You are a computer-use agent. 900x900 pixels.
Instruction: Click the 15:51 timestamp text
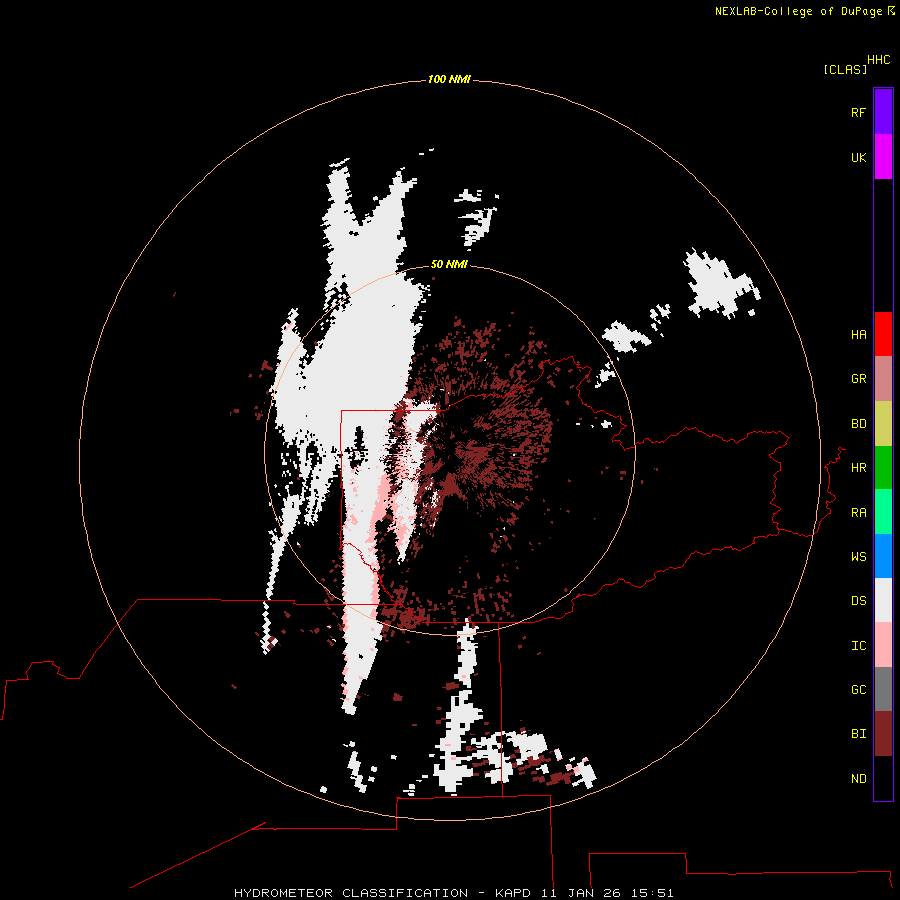[x=652, y=893]
